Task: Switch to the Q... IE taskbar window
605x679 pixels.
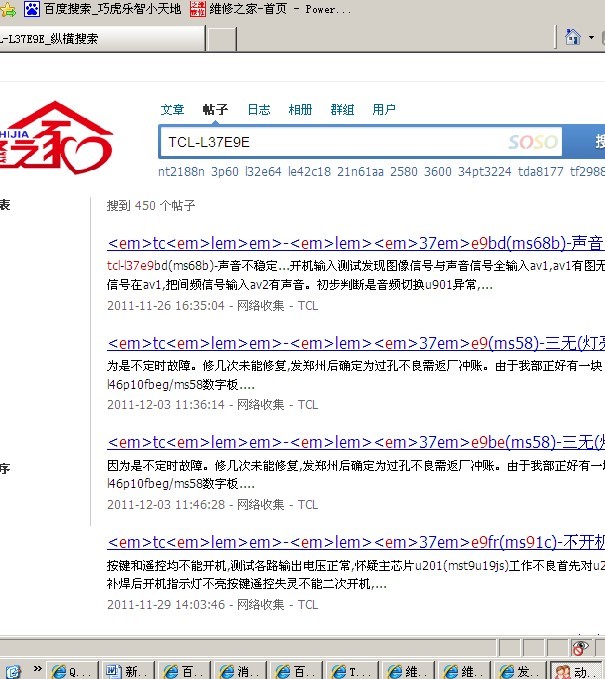Action: (72, 671)
